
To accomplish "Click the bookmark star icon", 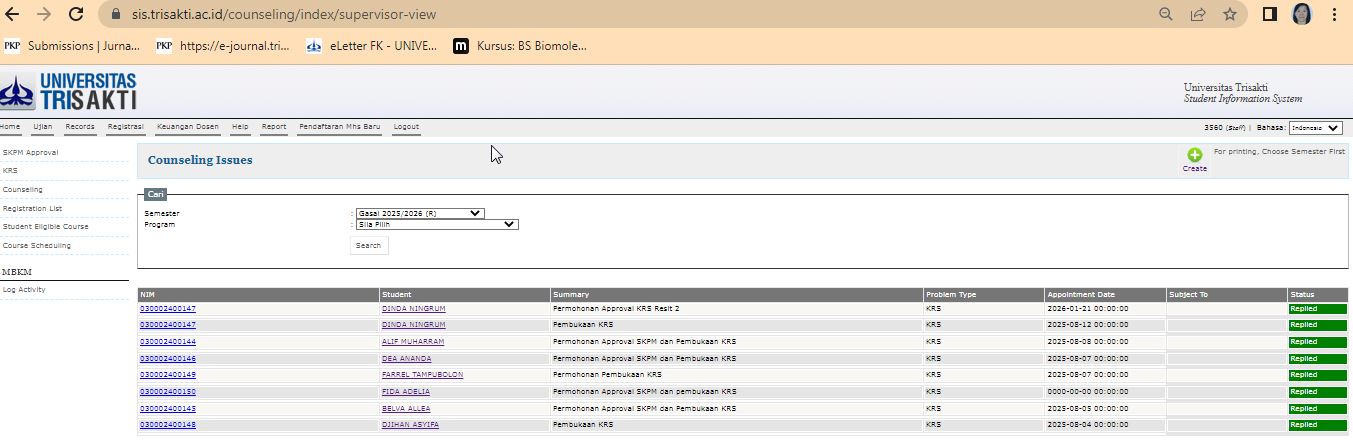I will click(x=1229, y=15).
